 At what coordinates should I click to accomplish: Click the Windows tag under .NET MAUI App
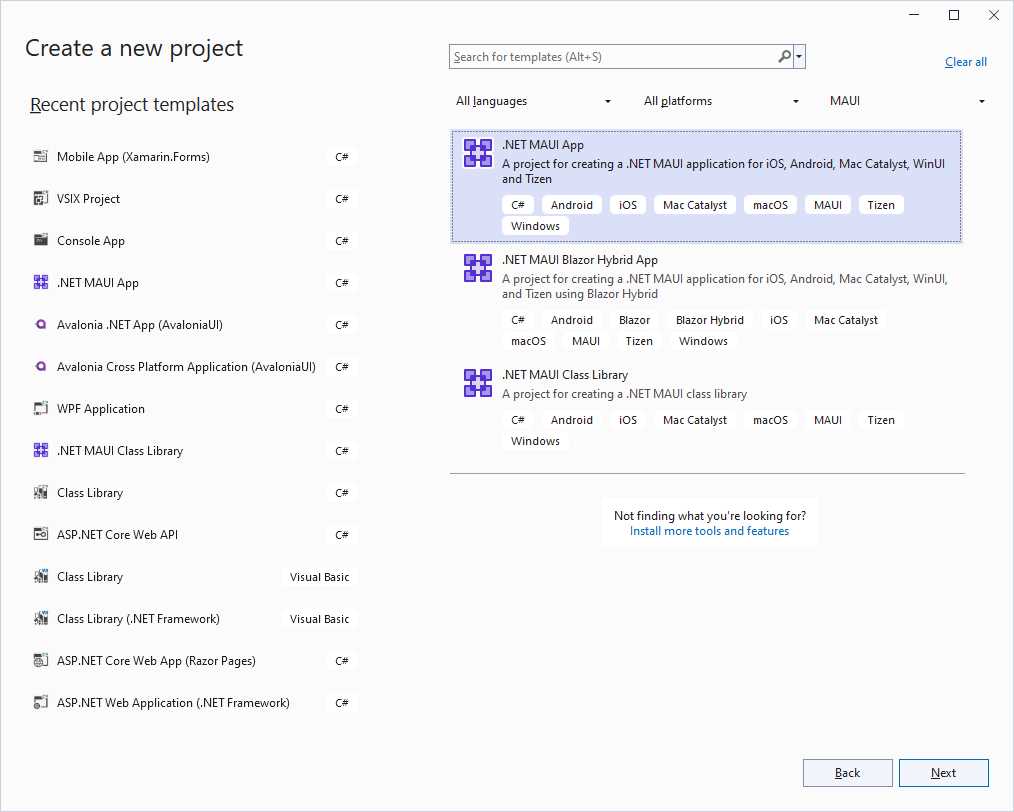(535, 226)
